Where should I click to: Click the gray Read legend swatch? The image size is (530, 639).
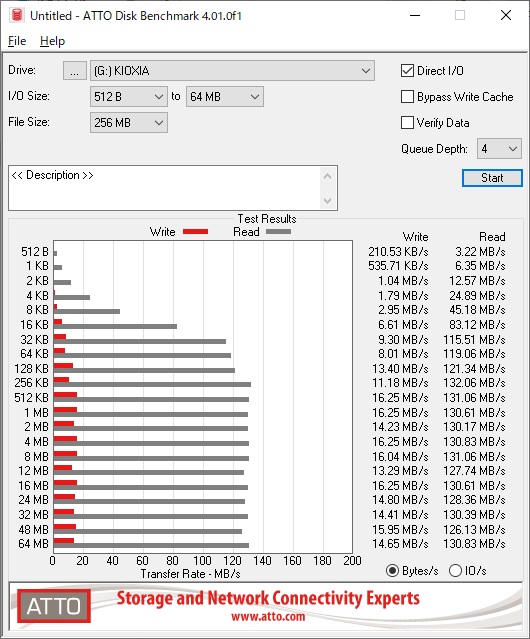click(278, 231)
